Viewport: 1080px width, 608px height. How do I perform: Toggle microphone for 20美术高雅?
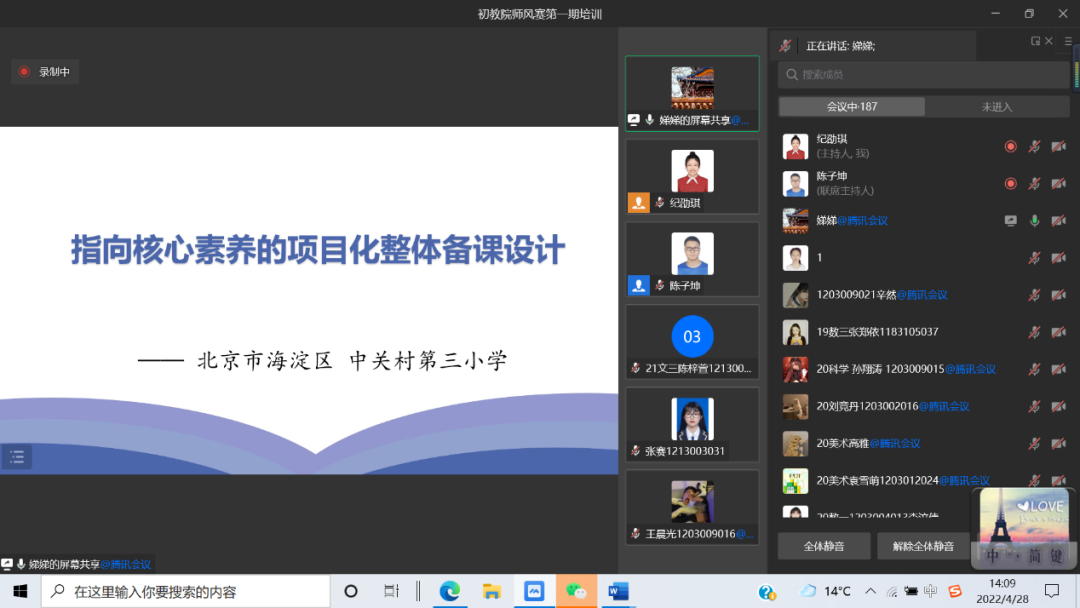[x=1035, y=443]
